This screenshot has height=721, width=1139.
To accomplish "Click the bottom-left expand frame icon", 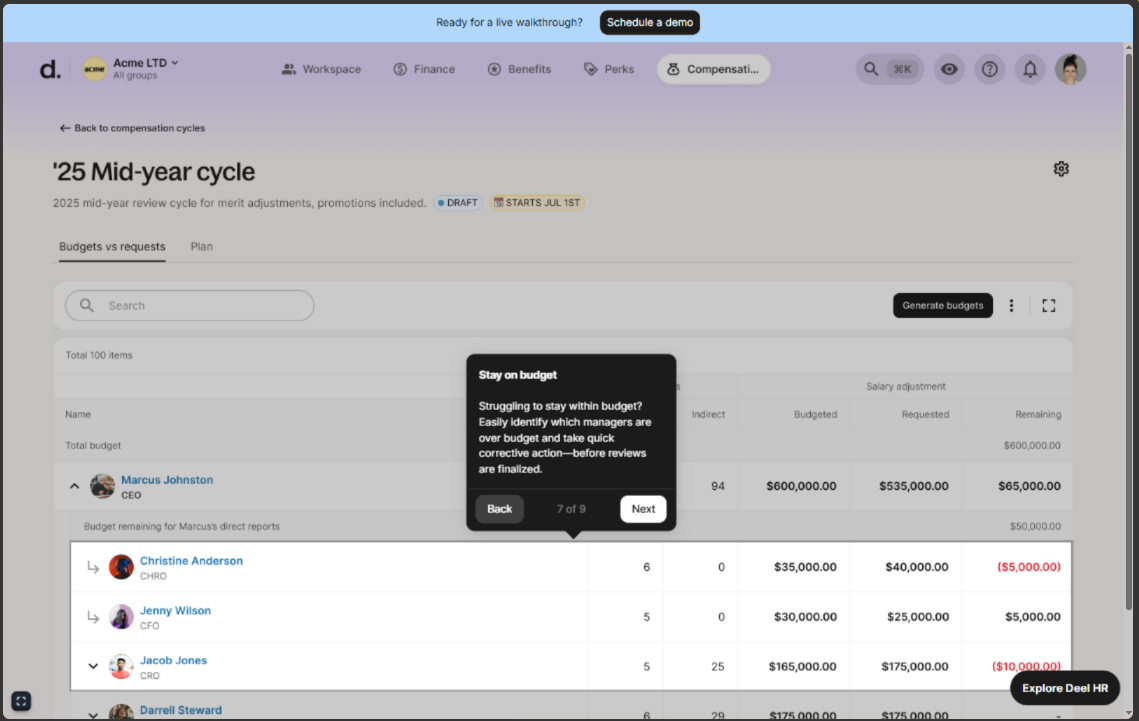I will [x=21, y=701].
